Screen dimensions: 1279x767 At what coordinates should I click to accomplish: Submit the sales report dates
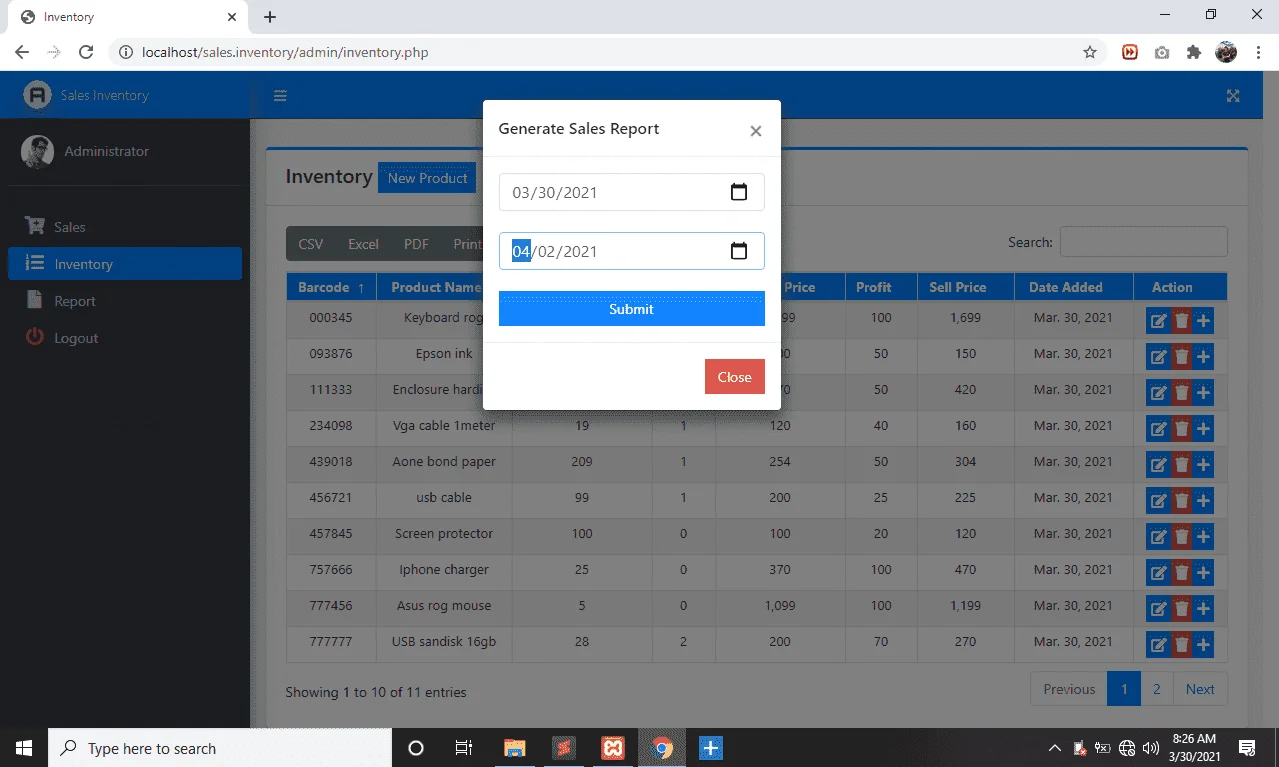coord(631,309)
